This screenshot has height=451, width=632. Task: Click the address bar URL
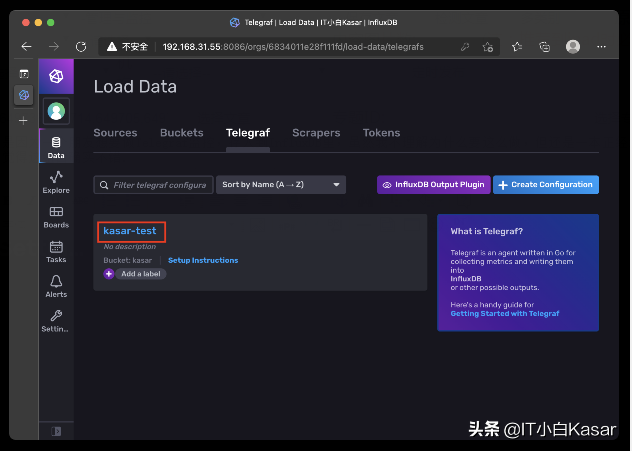(x=293, y=47)
